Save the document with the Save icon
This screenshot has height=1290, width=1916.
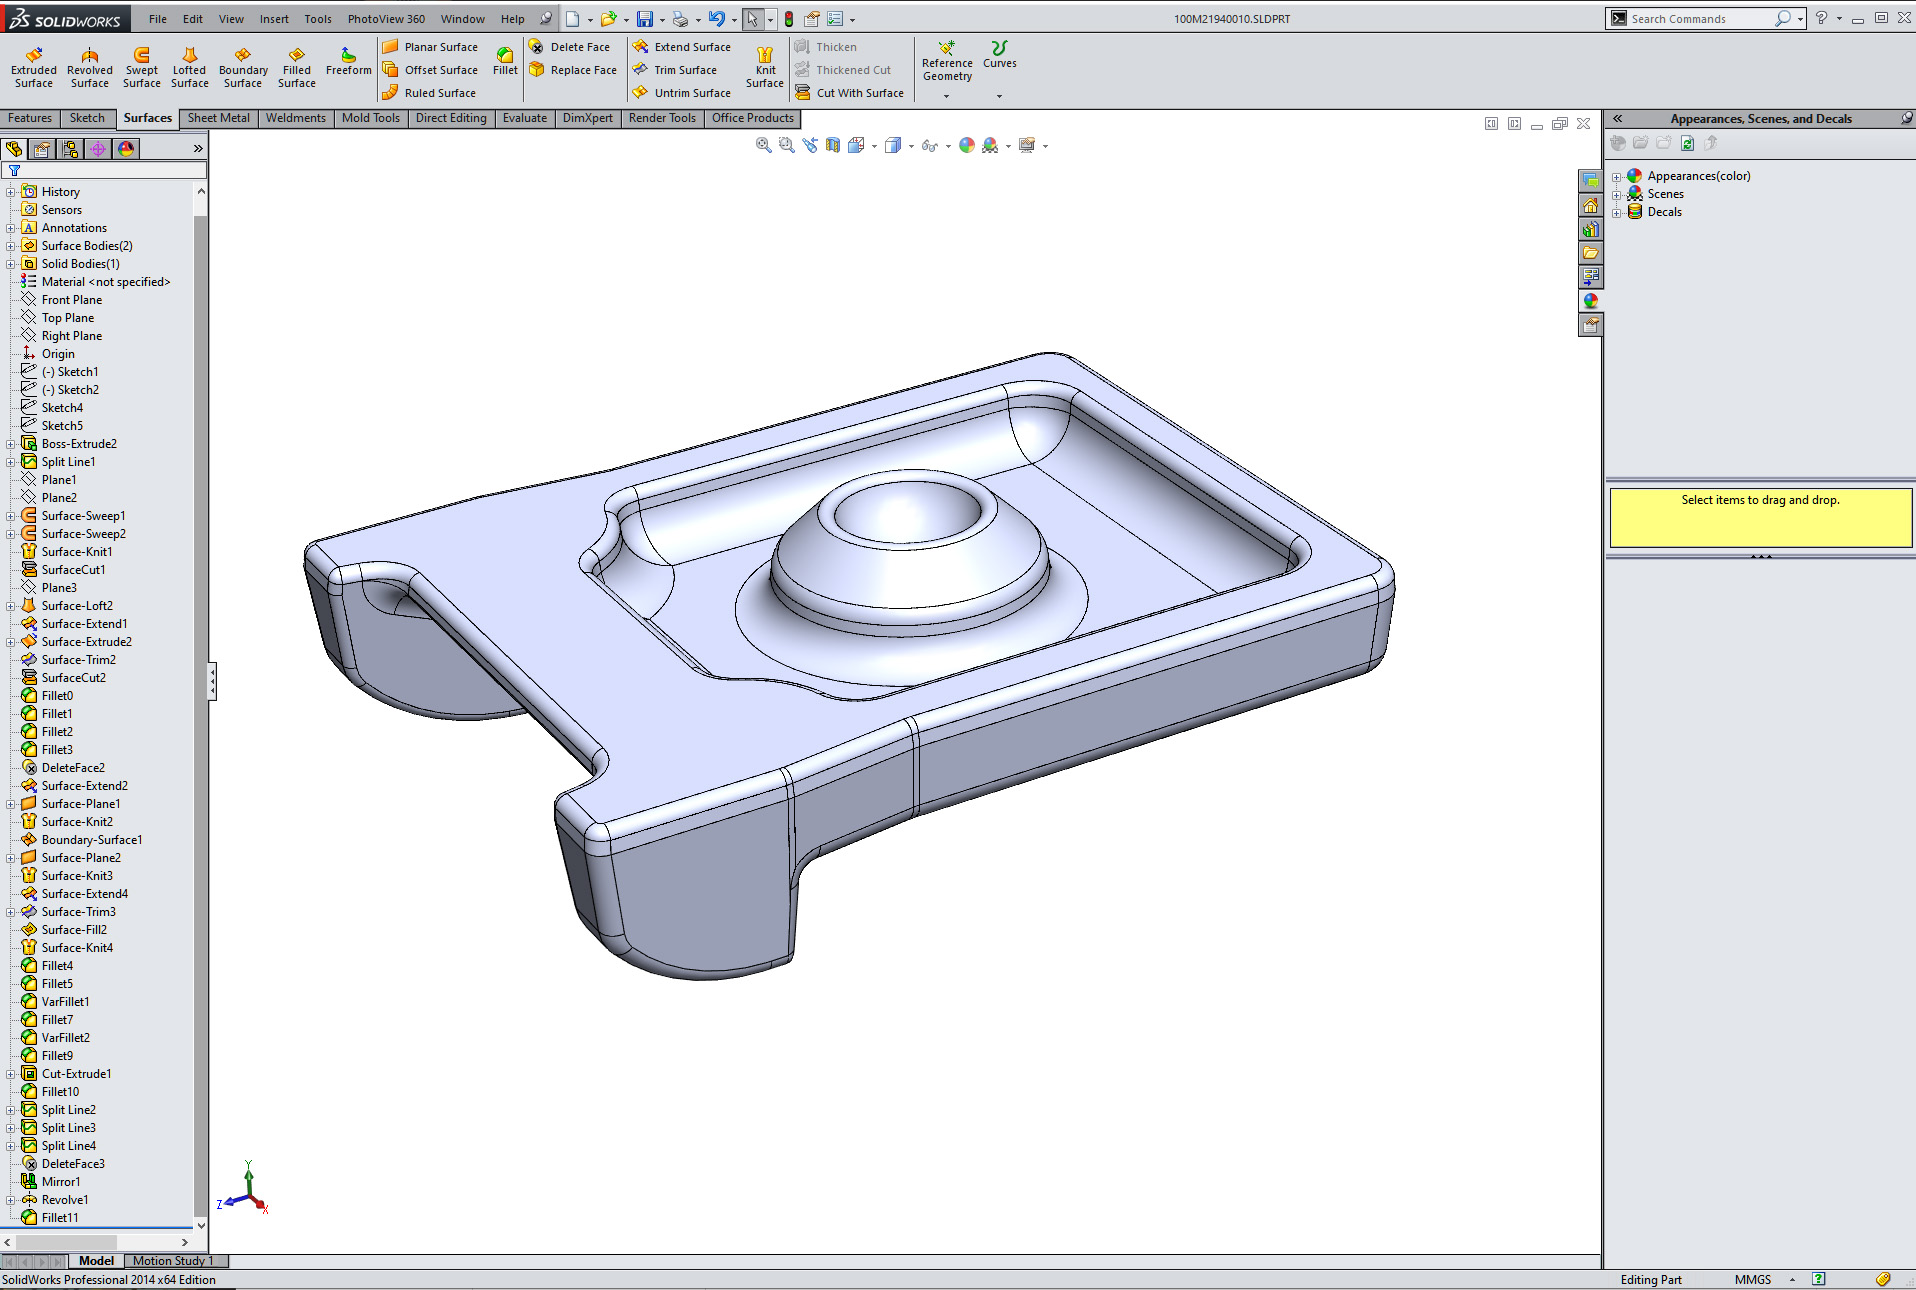tap(645, 19)
